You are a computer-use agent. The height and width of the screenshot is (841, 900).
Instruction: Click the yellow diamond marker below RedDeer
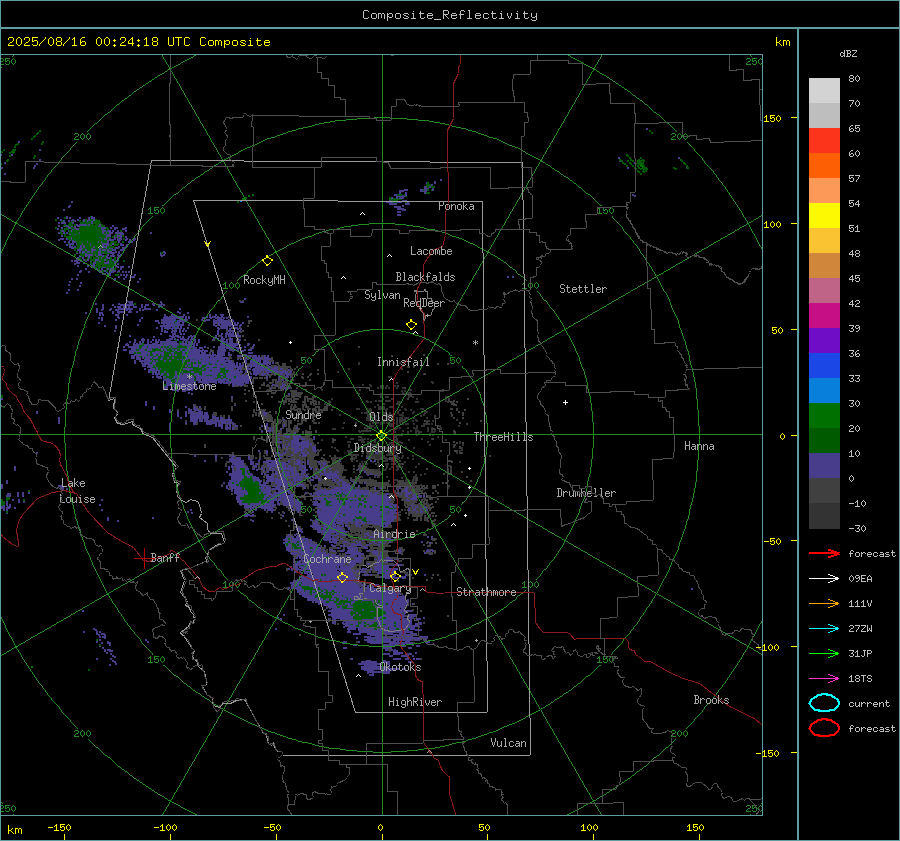tap(411, 325)
